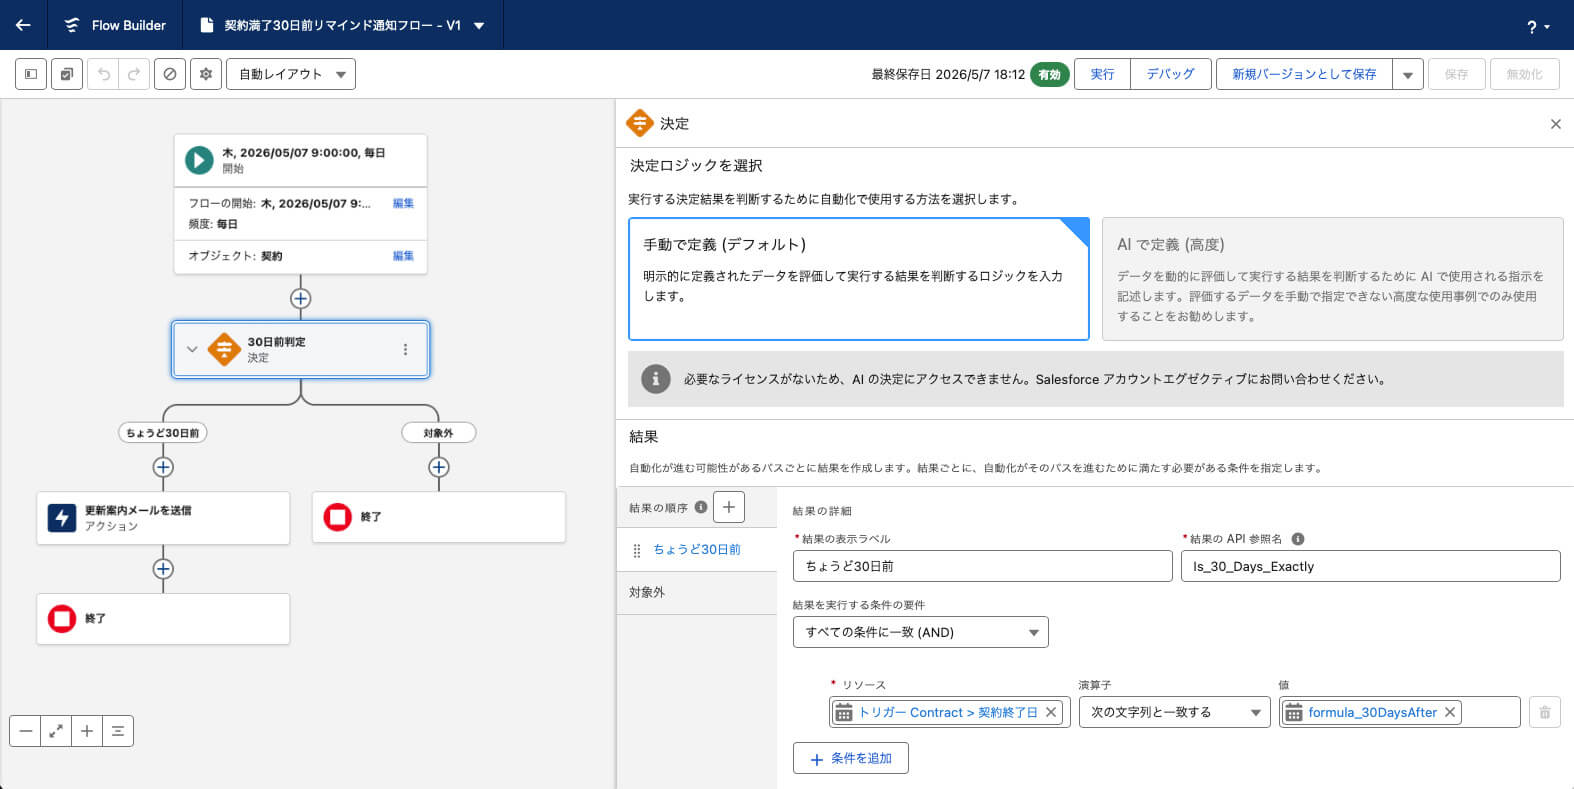Click 条件を追加 add condition button
Viewport: 1574px width, 789px height.
tap(851, 758)
